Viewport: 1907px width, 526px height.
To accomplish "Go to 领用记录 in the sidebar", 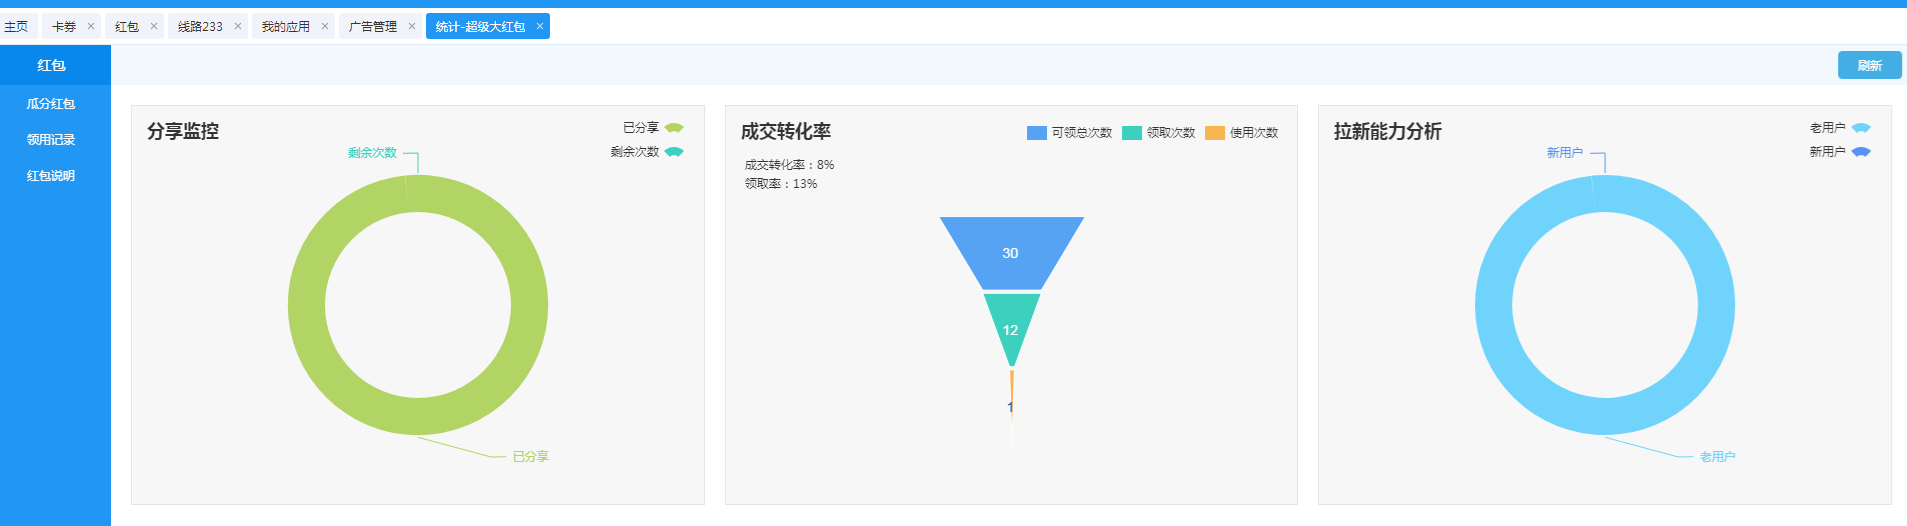I will (51, 140).
